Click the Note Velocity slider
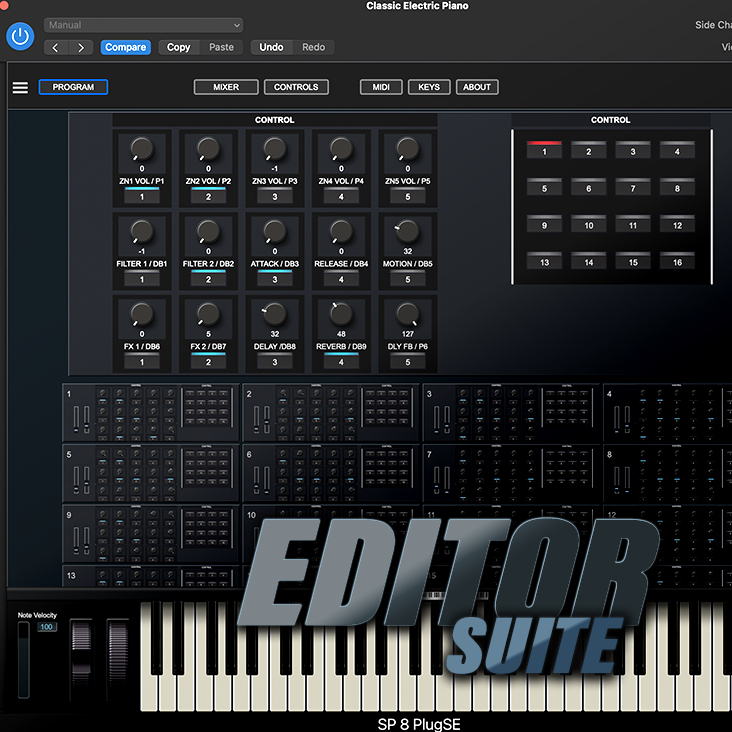Viewport: 732px width, 732px height. click(x=24, y=660)
